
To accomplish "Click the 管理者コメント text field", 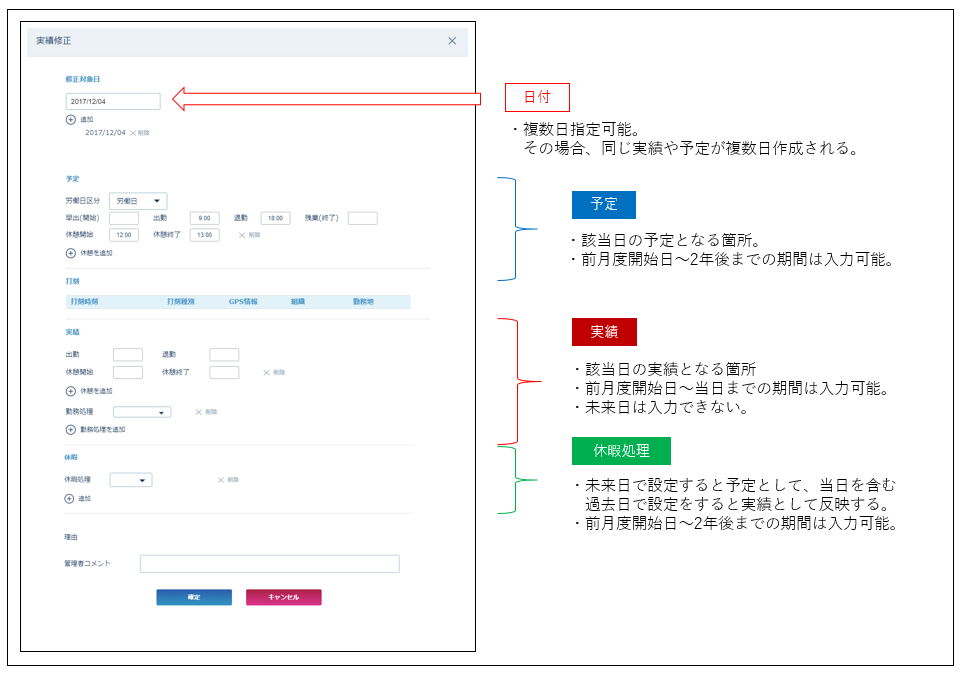I will [270, 564].
